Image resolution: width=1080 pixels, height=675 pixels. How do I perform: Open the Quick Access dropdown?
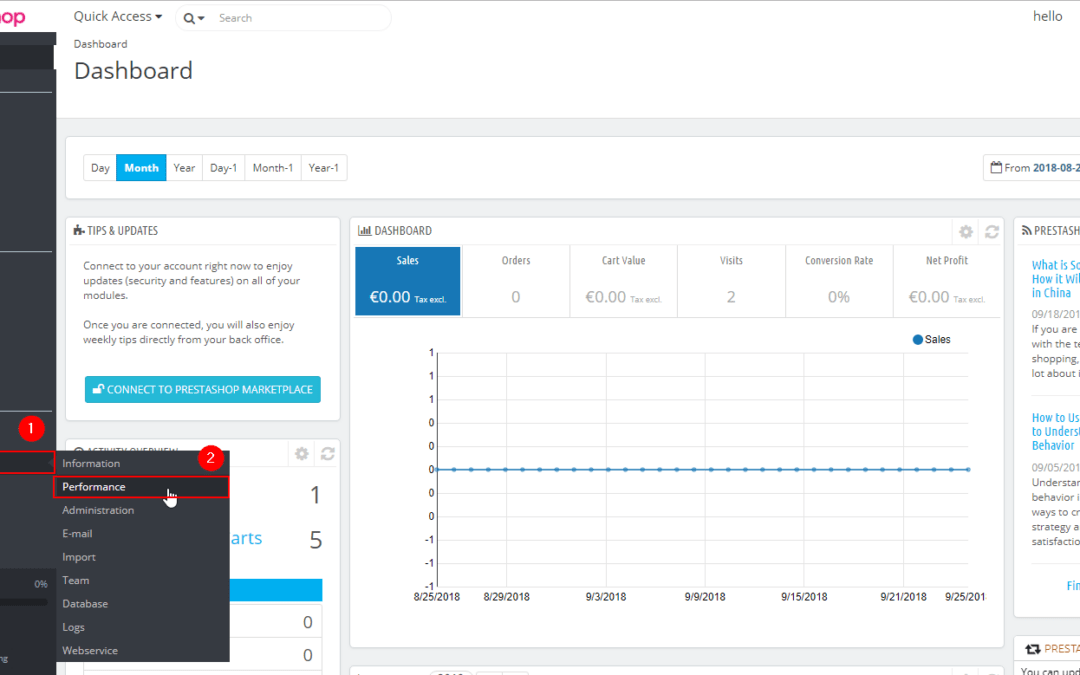point(118,17)
